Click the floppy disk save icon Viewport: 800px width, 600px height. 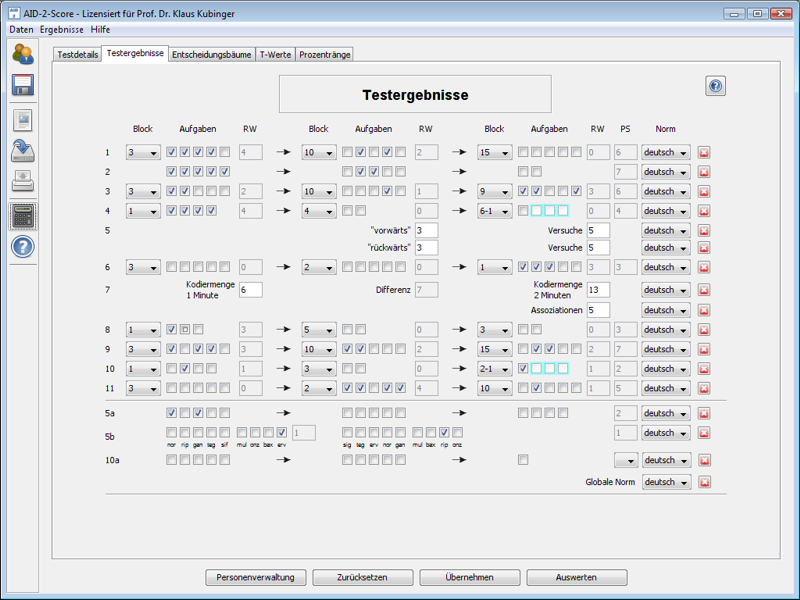[x=23, y=85]
